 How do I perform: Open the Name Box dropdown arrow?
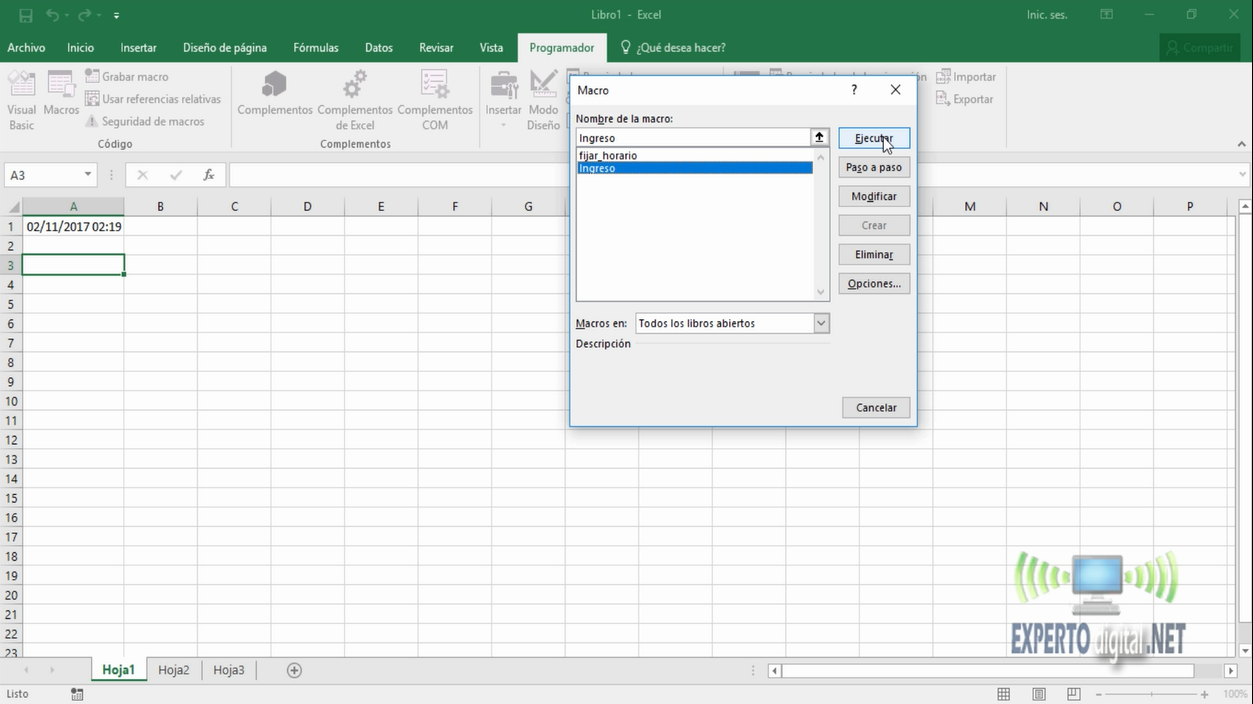88,175
